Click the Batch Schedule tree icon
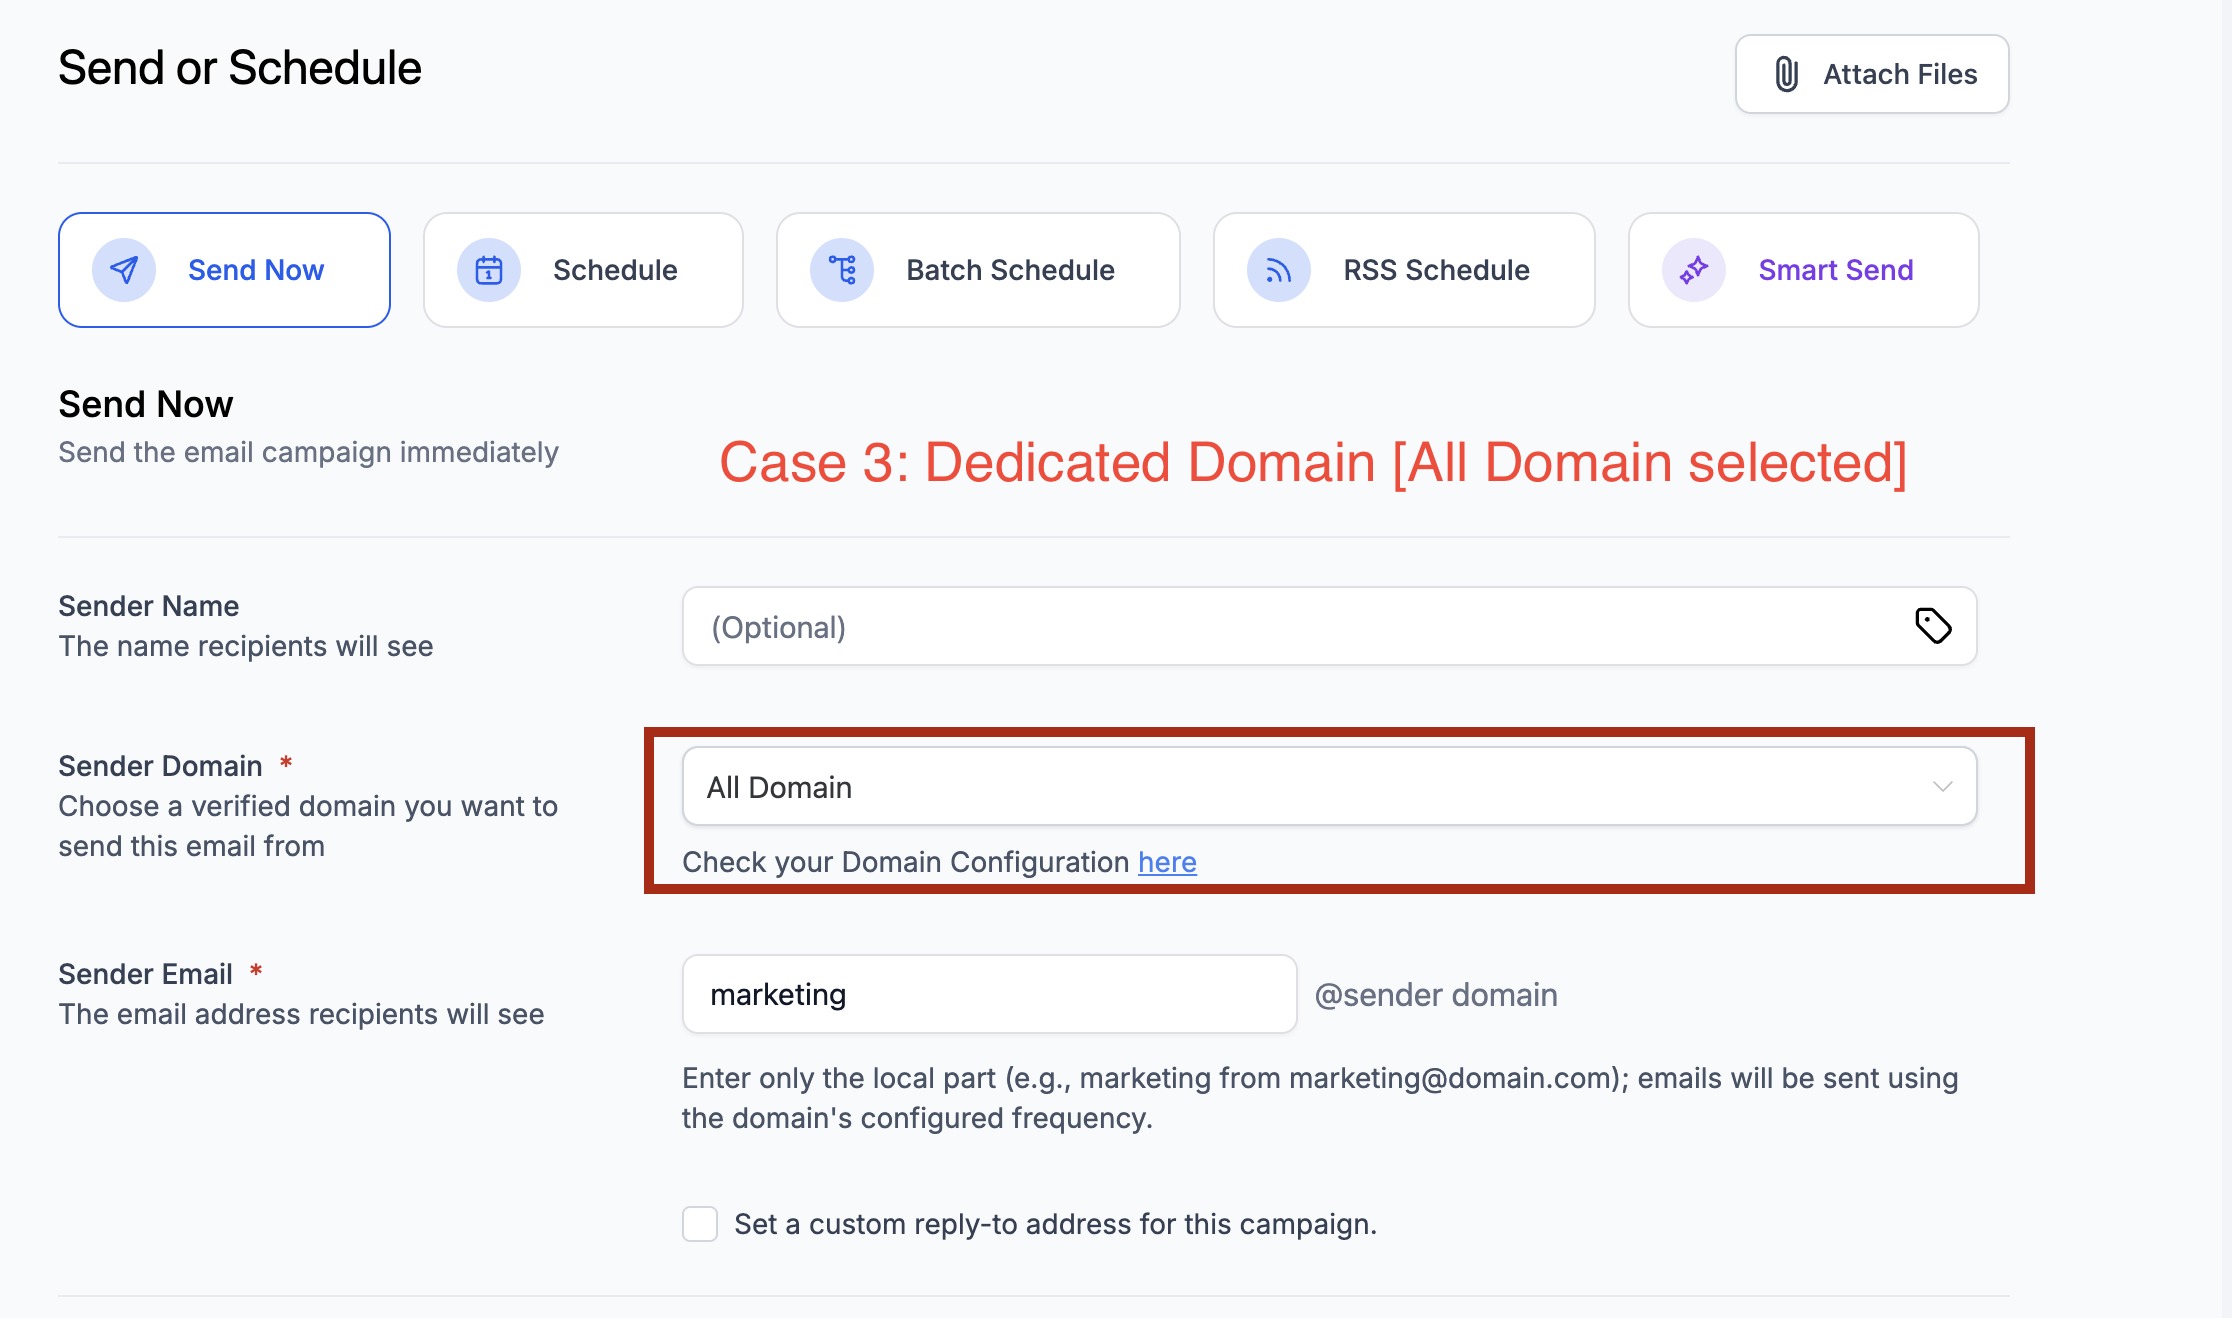 [x=842, y=270]
